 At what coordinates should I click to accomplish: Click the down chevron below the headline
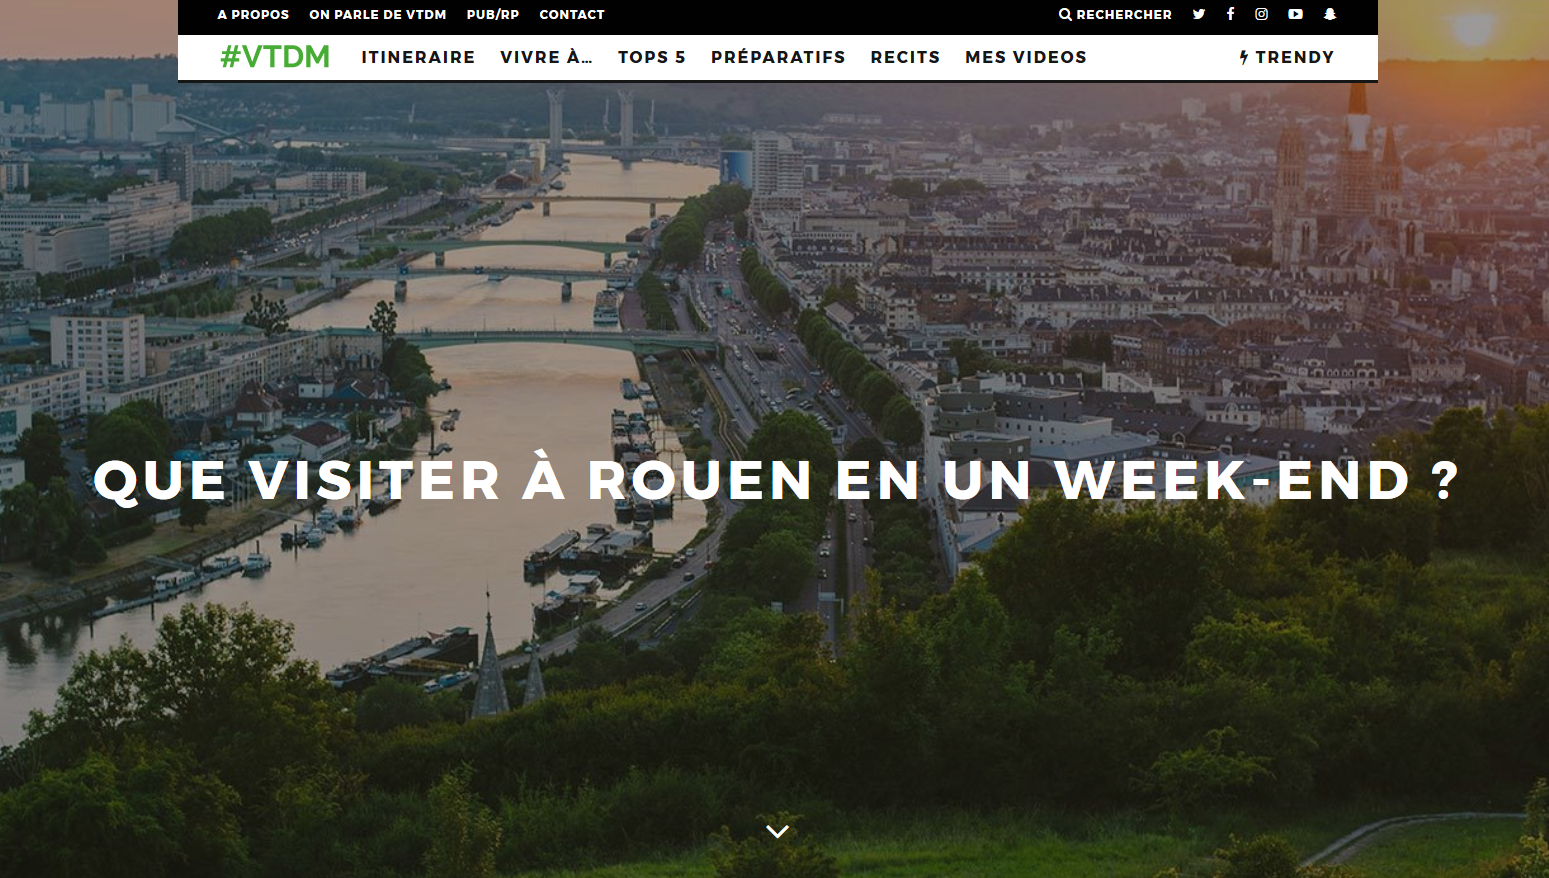click(x=777, y=831)
